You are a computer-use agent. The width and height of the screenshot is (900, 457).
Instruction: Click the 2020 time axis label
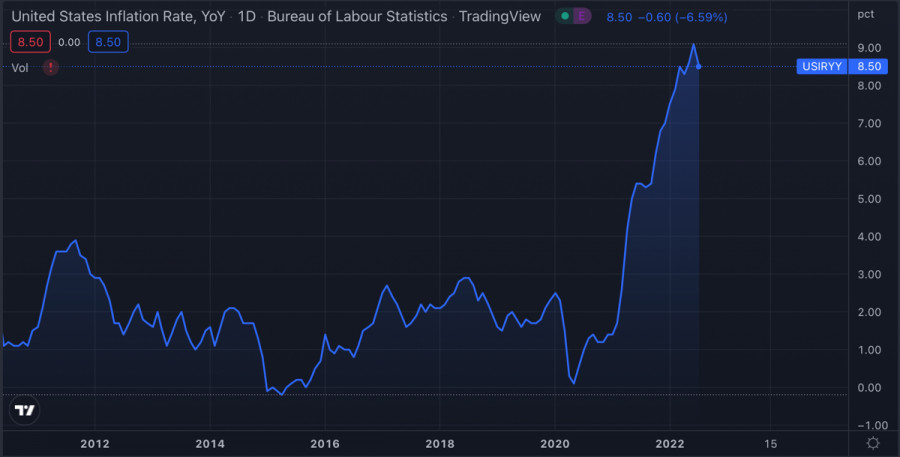[x=555, y=444]
